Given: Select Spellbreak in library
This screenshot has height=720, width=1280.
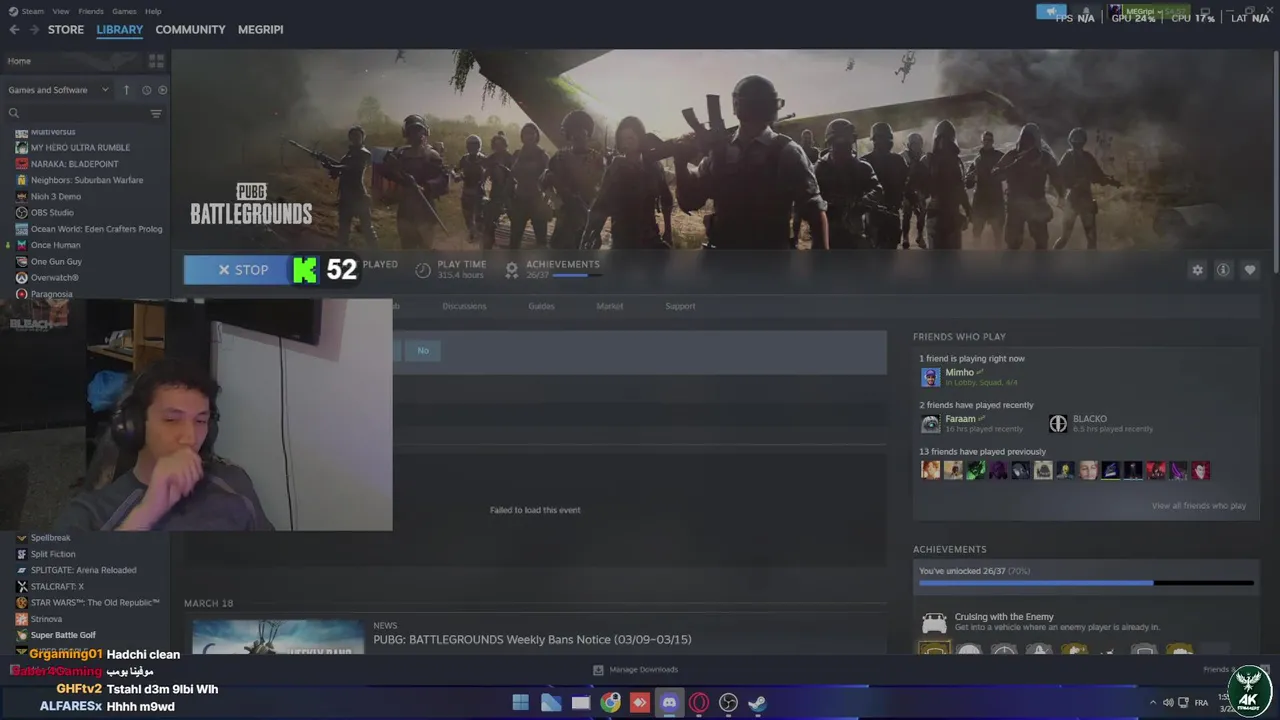Looking at the screenshot, I should coord(50,538).
